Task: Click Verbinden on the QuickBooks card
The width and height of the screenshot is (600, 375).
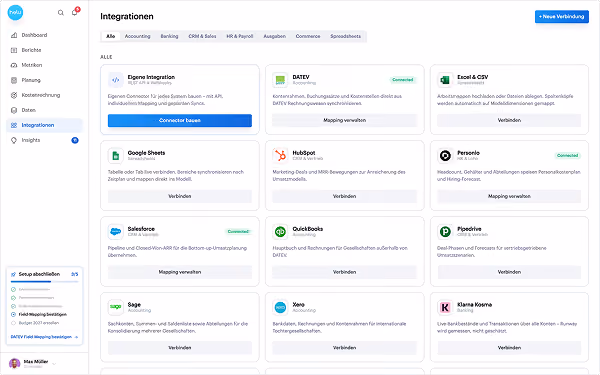Action: (x=344, y=272)
